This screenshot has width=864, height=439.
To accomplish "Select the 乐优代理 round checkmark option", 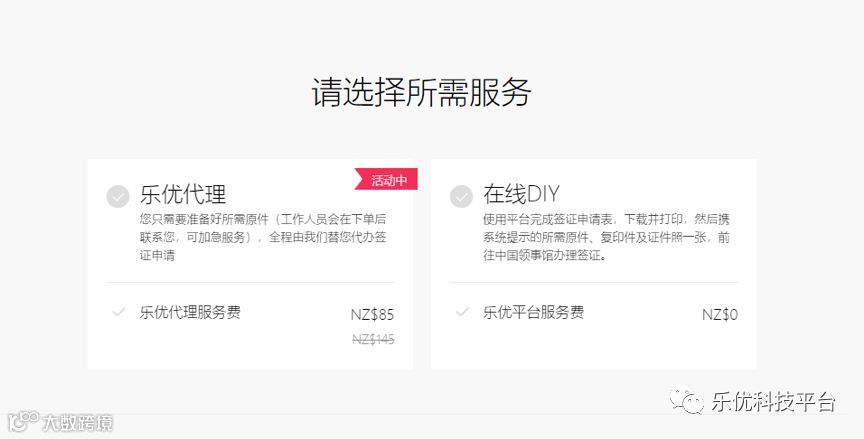I will [118, 196].
